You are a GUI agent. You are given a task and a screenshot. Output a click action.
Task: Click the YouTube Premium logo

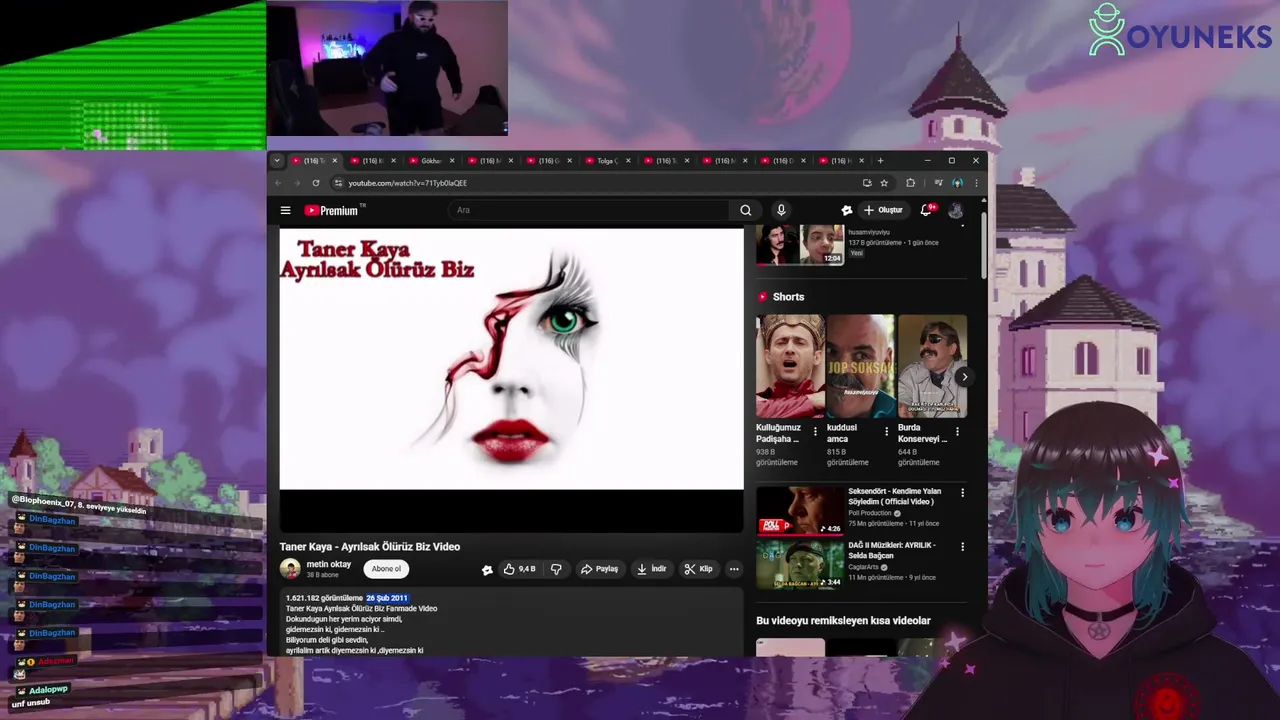coord(331,210)
